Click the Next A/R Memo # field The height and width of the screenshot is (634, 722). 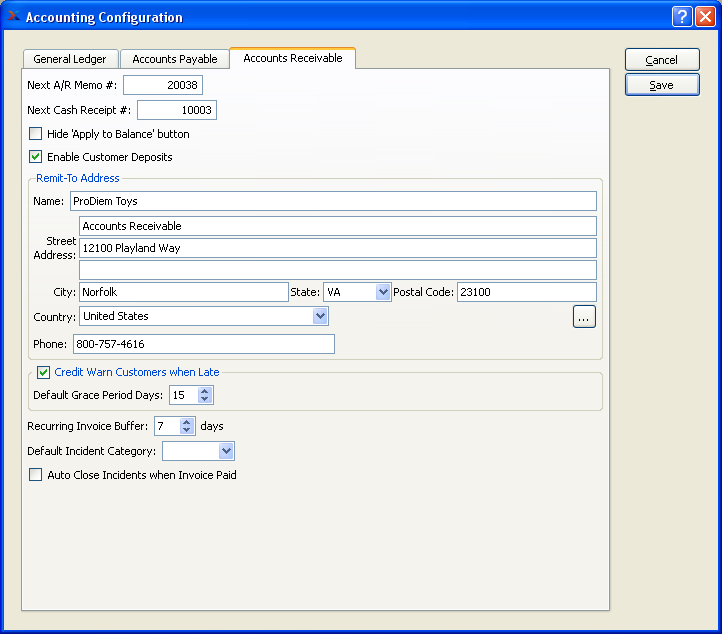click(x=162, y=86)
